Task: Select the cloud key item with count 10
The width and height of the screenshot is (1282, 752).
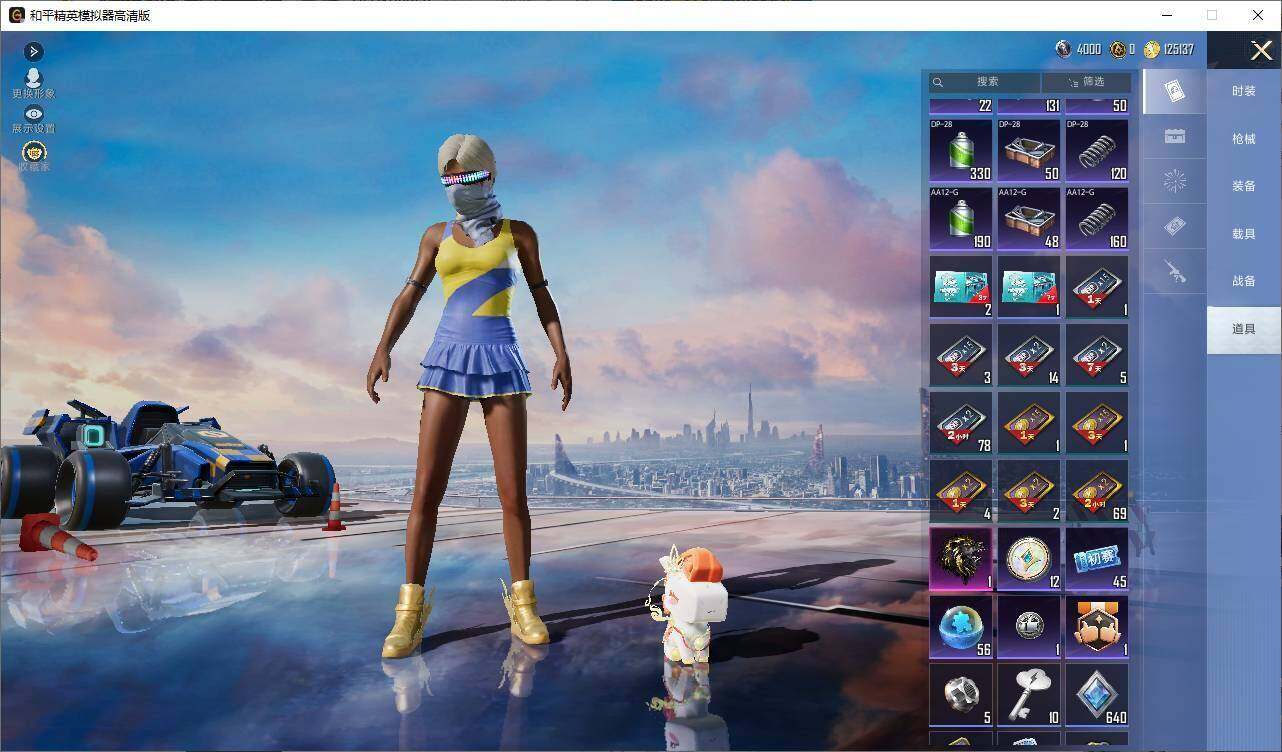Action: coord(1029,694)
